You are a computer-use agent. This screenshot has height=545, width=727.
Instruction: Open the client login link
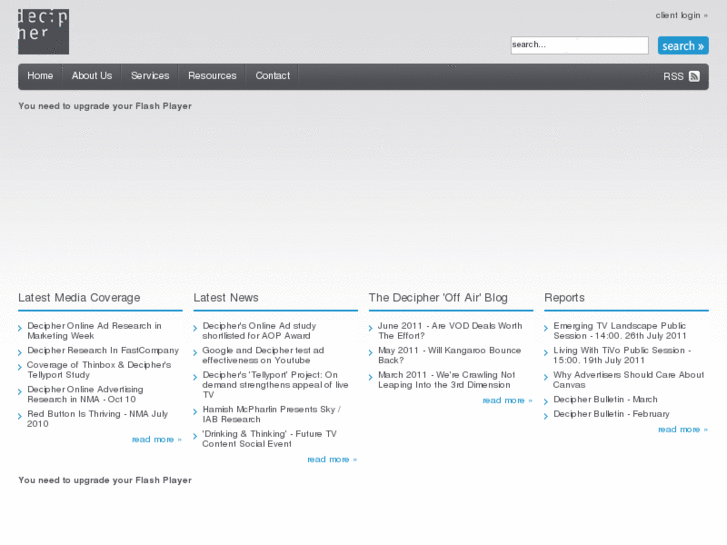click(x=681, y=15)
